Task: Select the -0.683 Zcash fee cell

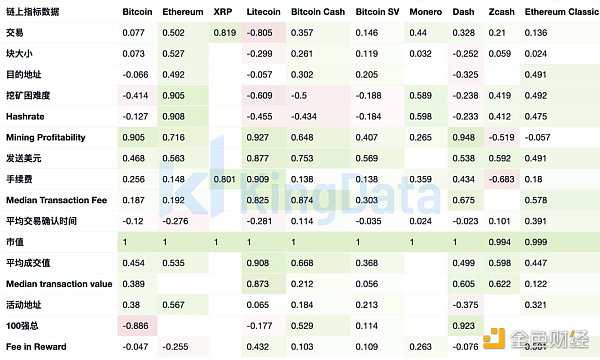Action: (x=502, y=179)
